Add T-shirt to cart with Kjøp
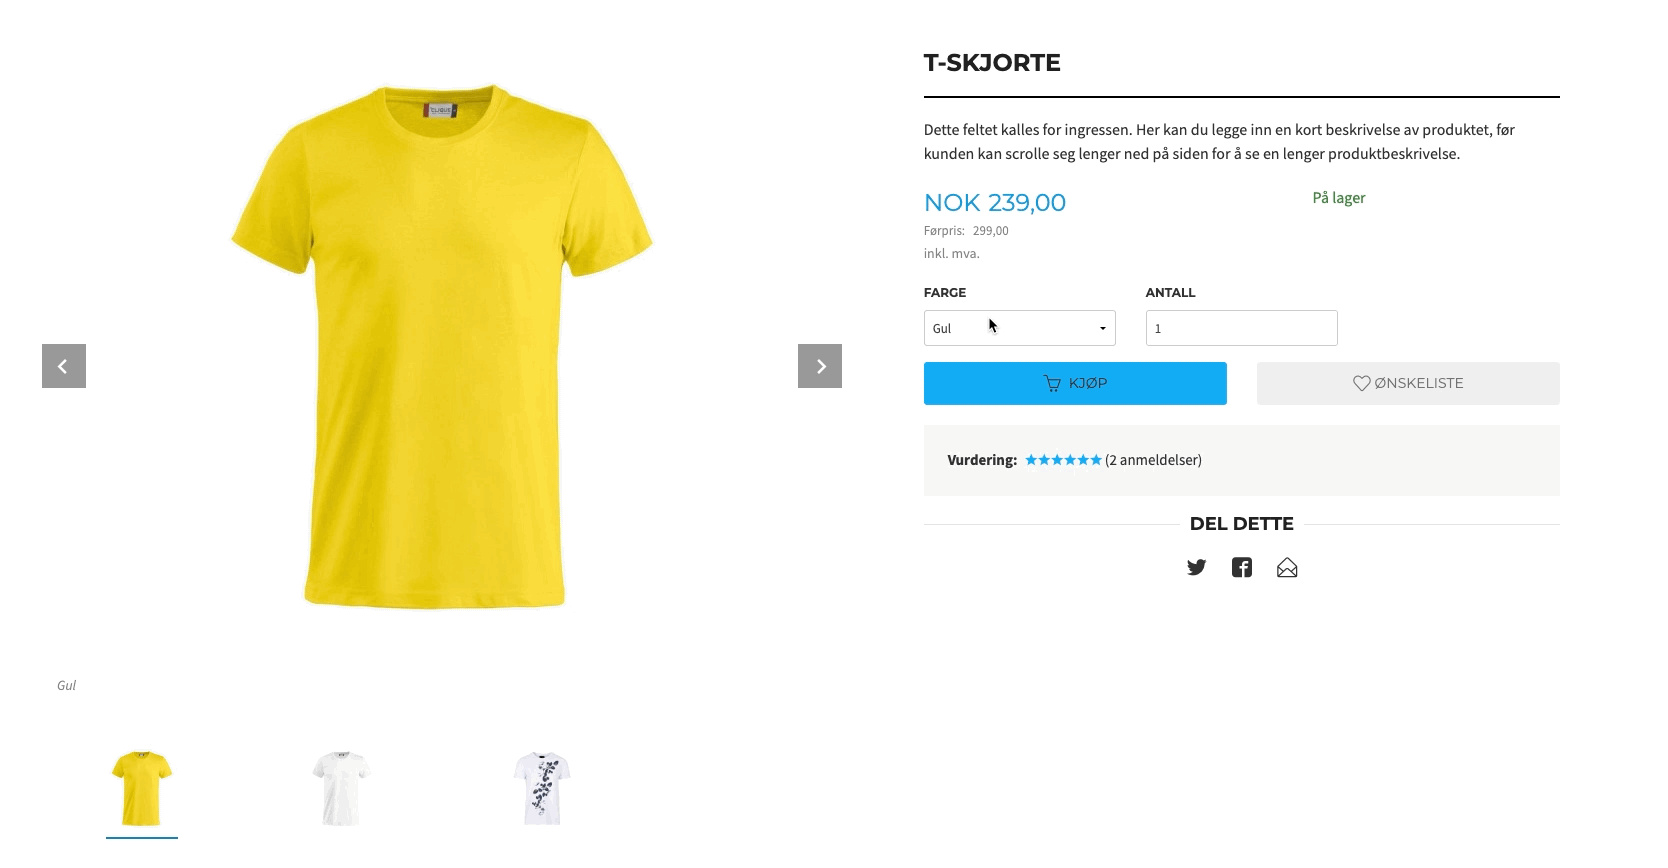This screenshot has width=1668, height=868. pyautogui.click(x=1075, y=383)
